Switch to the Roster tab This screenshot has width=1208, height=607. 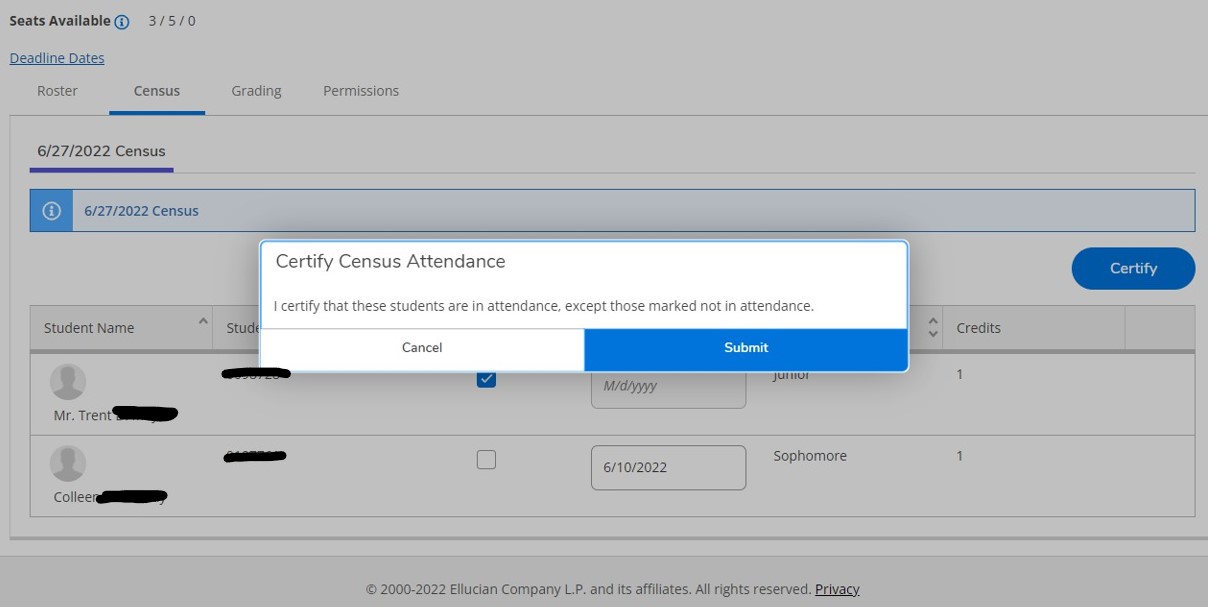click(x=57, y=91)
